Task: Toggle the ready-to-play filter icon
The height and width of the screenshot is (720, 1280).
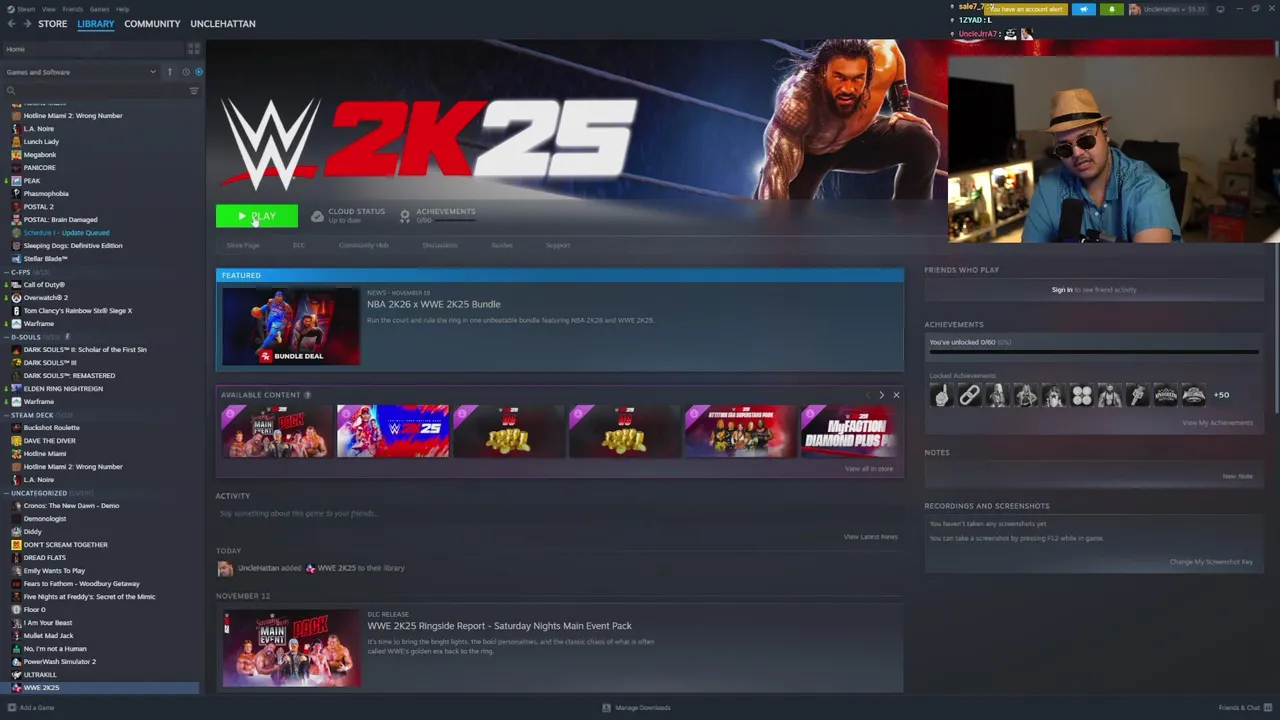Action: tap(198, 72)
